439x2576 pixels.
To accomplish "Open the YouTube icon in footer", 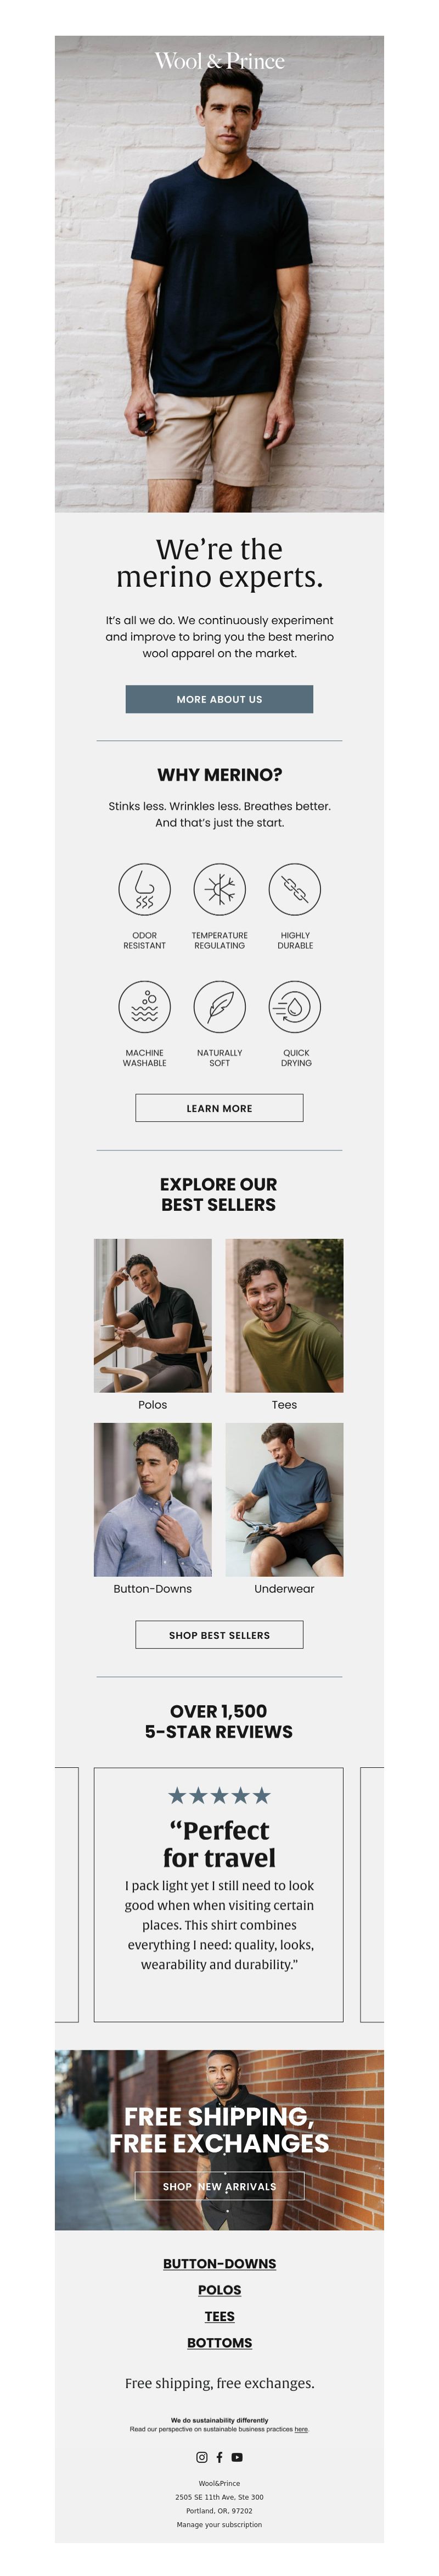I will tap(237, 2457).
